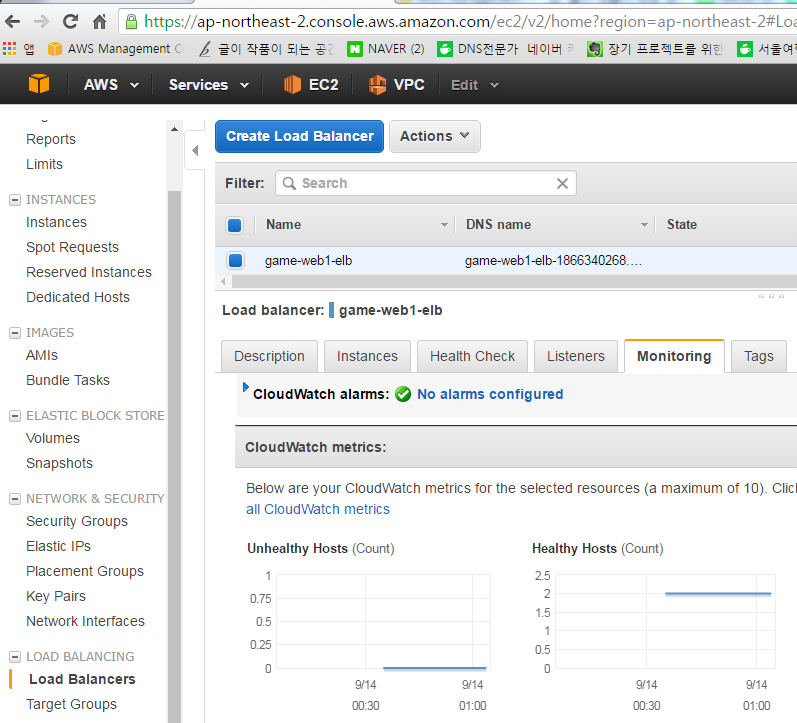This screenshot has height=723, width=797.
Task: Collapse the ELASTIC BLOCK STORE section
Action: coord(15,416)
